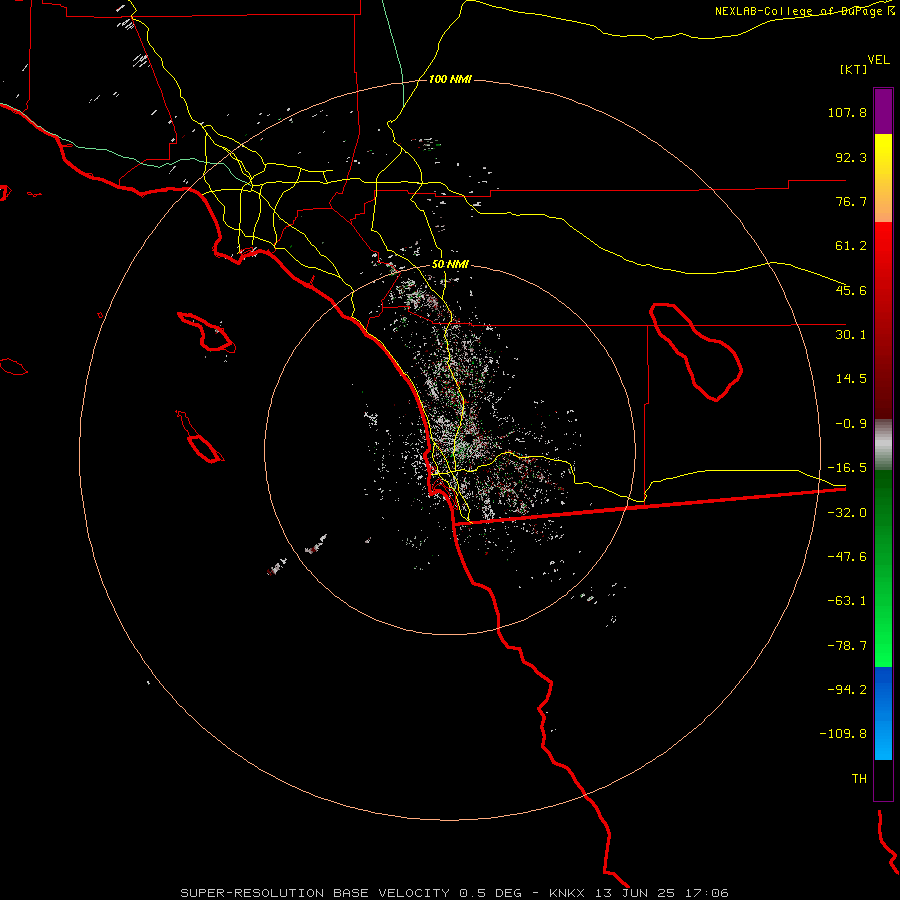Click the 107.8 legend value
The image size is (900, 900).
[x=847, y=112]
